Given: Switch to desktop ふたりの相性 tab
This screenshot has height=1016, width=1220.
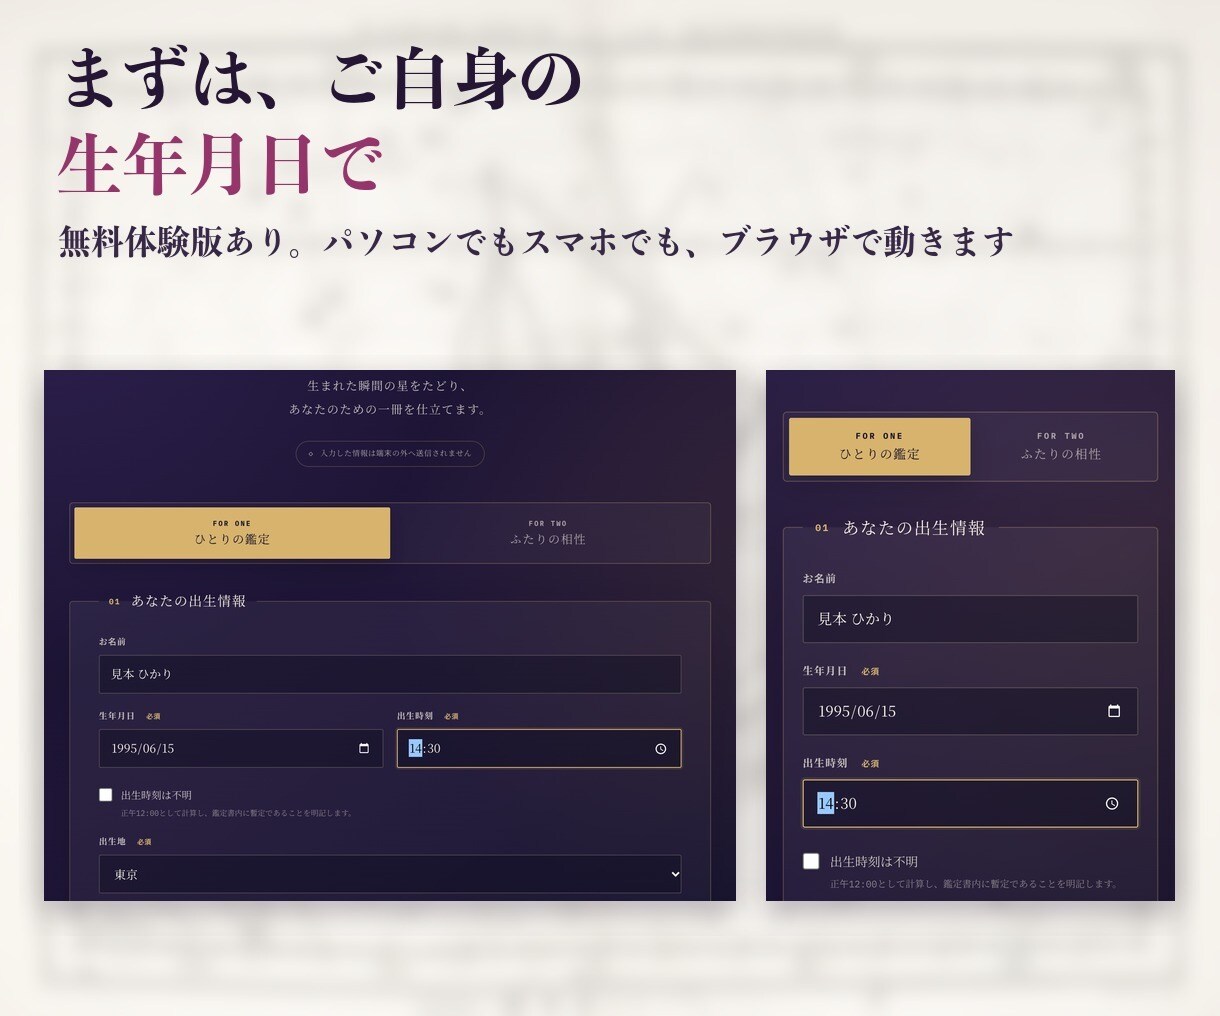Looking at the screenshot, I should click(x=548, y=532).
